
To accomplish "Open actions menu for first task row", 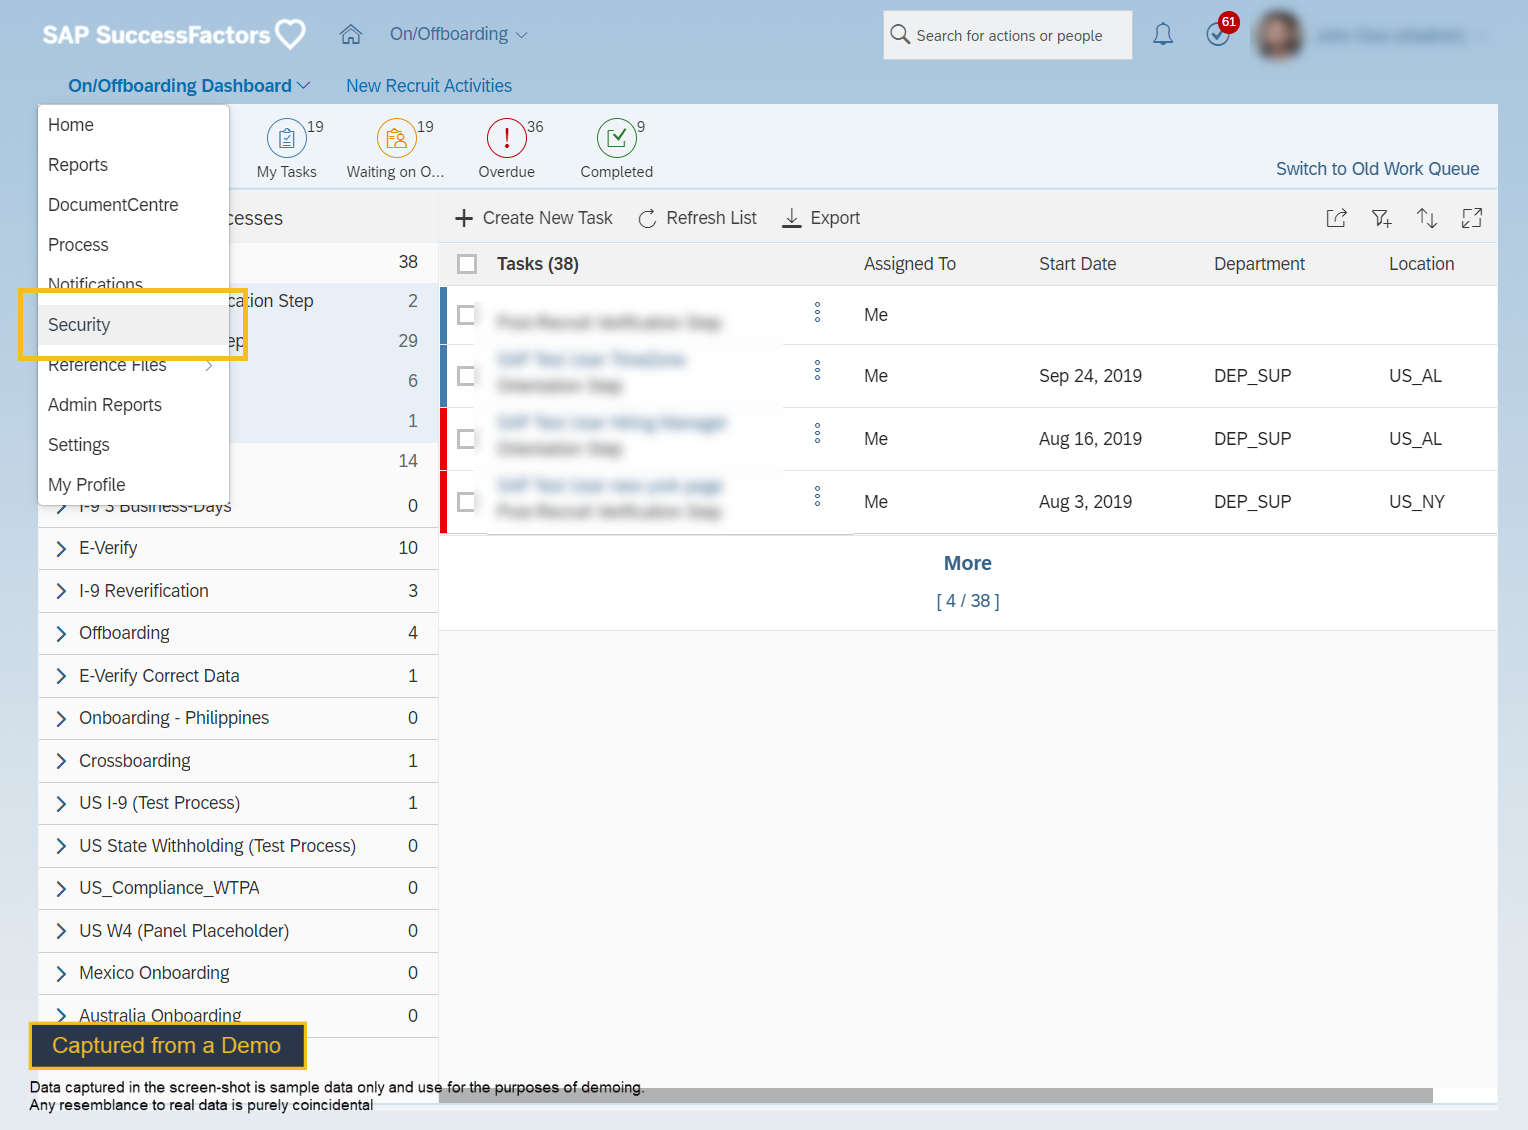I will click(x=817, y=312).
